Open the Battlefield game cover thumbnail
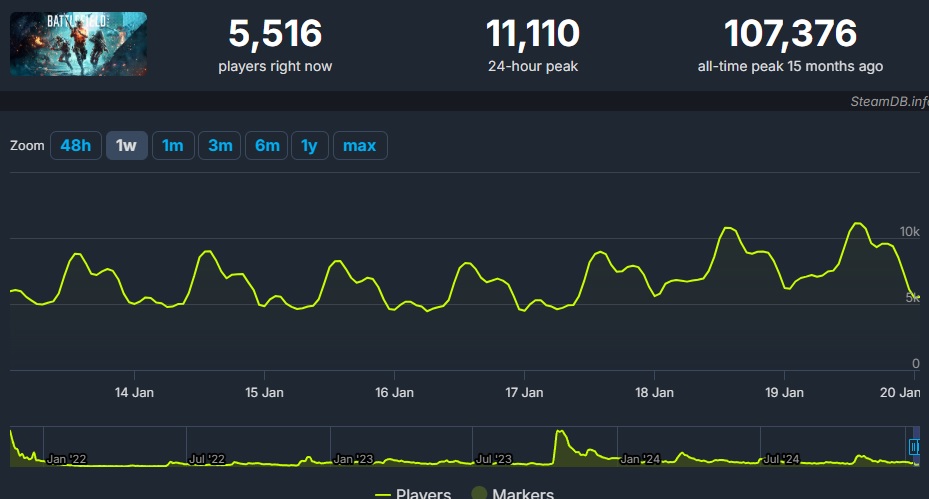This screenshot has width=929, height=499. 78,44
